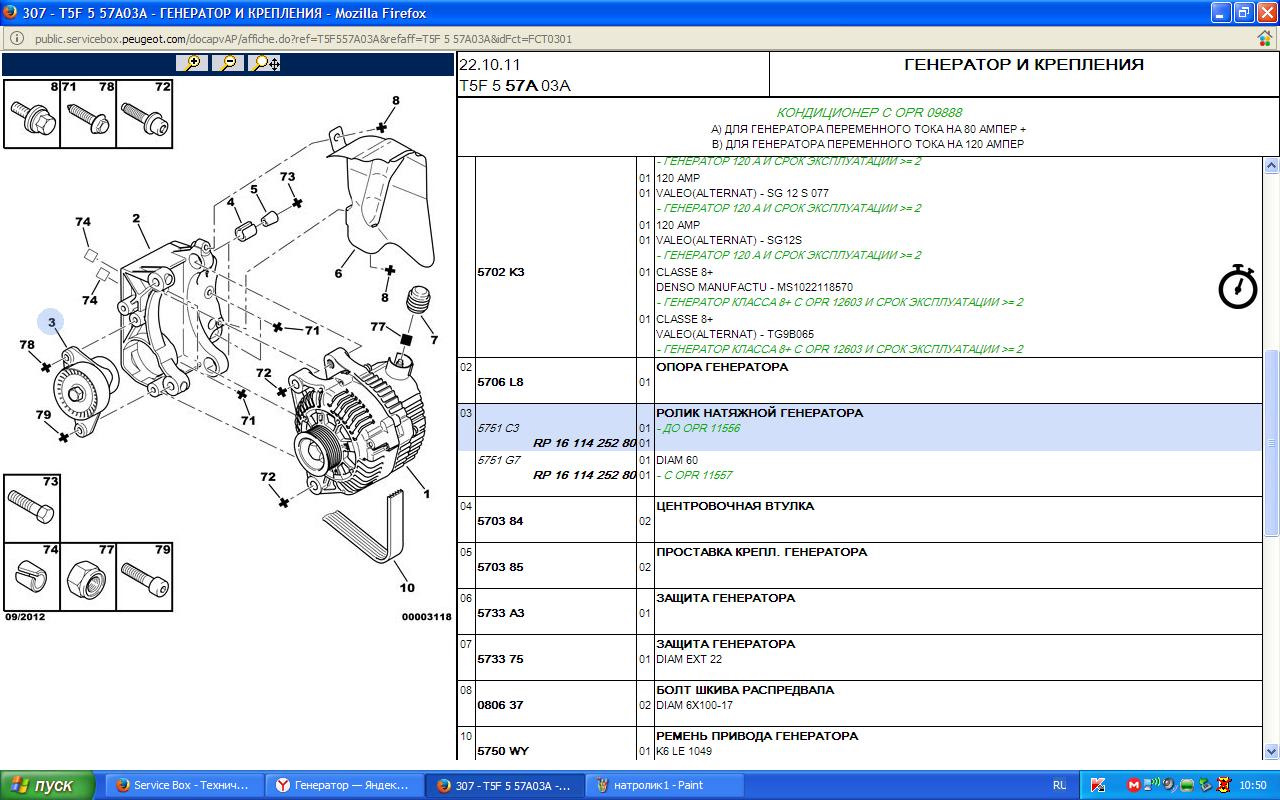1280x800 pixels.
Task: Click the parts list scrollbar thumb
Action: pos(1271,443)
